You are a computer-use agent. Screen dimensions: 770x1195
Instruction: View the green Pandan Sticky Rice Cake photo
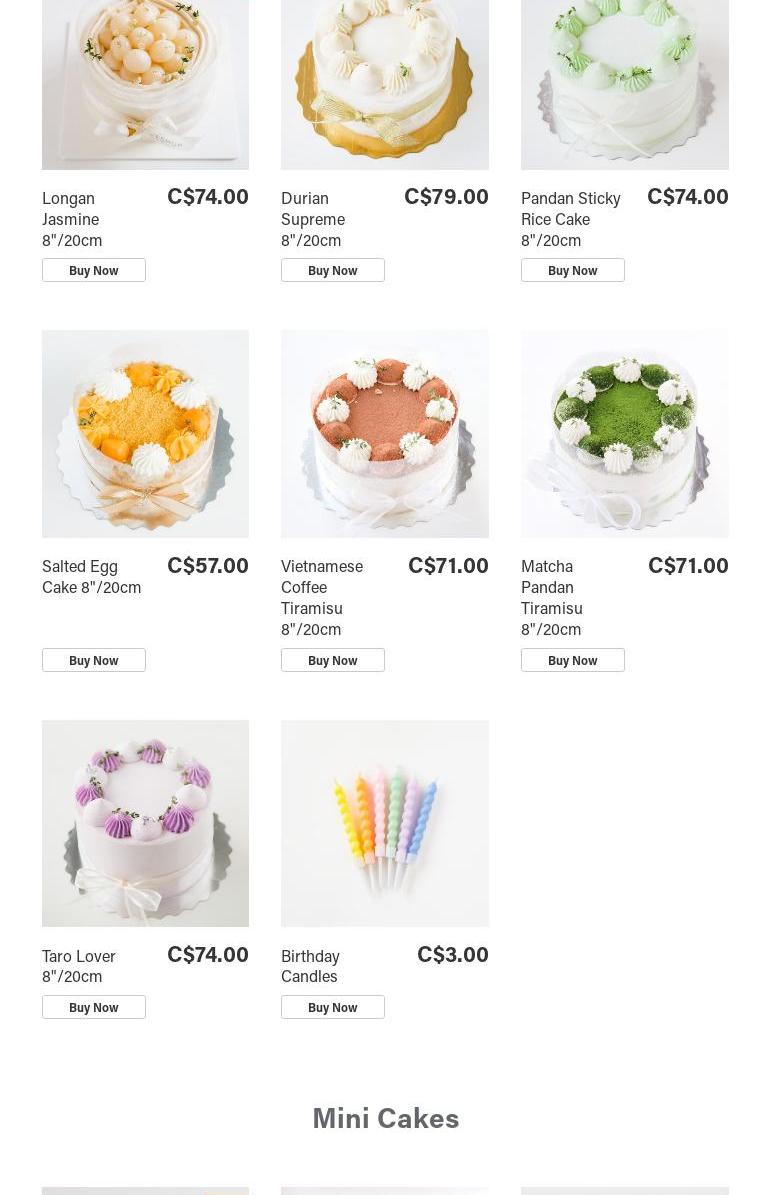[625, 85]
